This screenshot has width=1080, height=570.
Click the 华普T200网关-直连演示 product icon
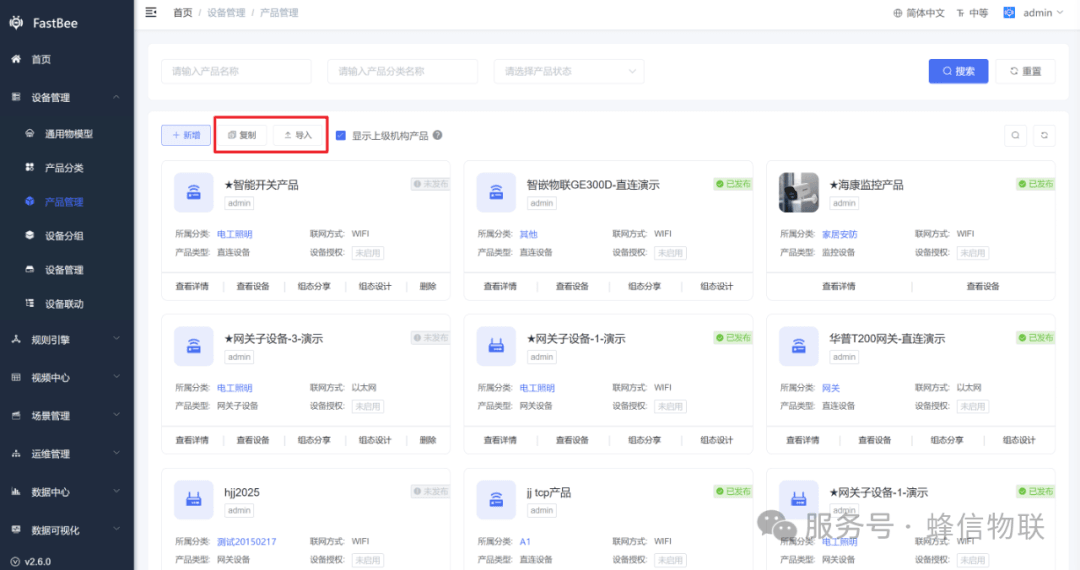click(x=798, y=346)
